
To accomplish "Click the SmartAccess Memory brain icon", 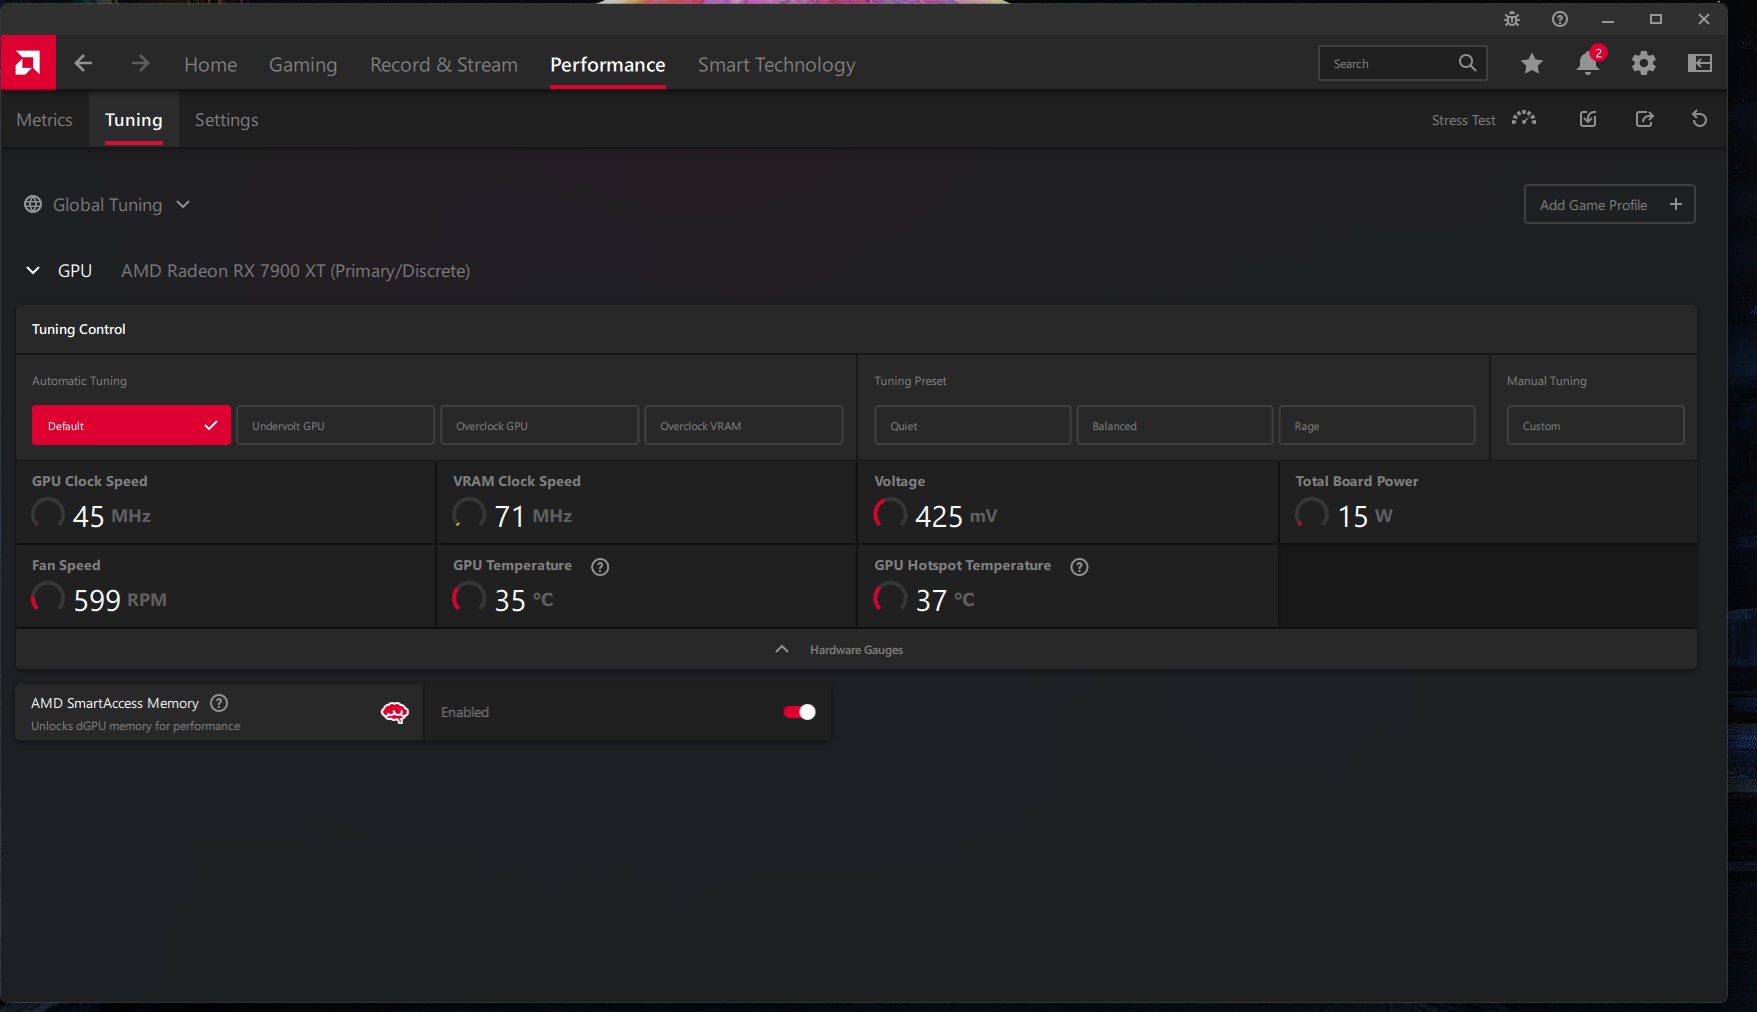I will (x=395, y=712).
